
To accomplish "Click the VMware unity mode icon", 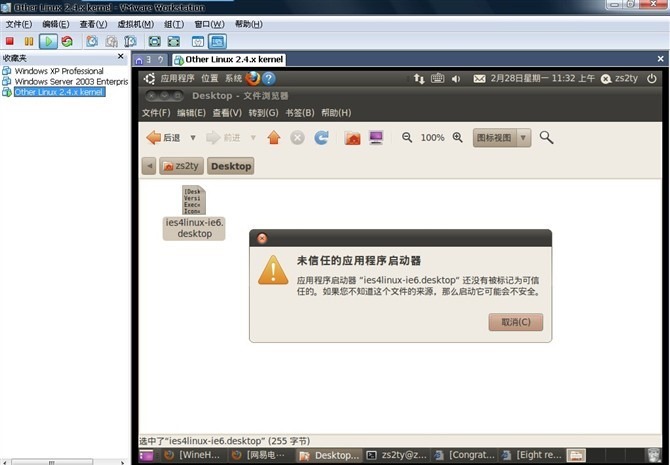I will point(198,41).
